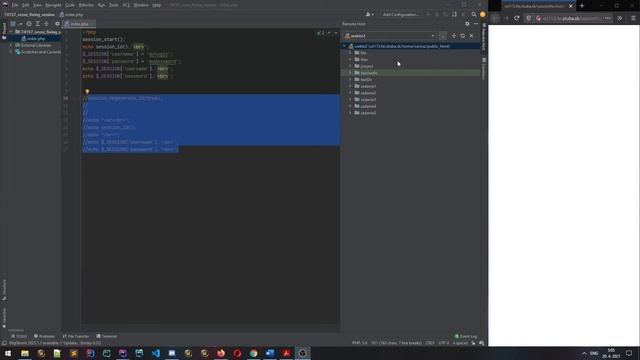The image size is (640, 360).
Task: Open Remote Host settings gear
Action: tap(467, 24)
